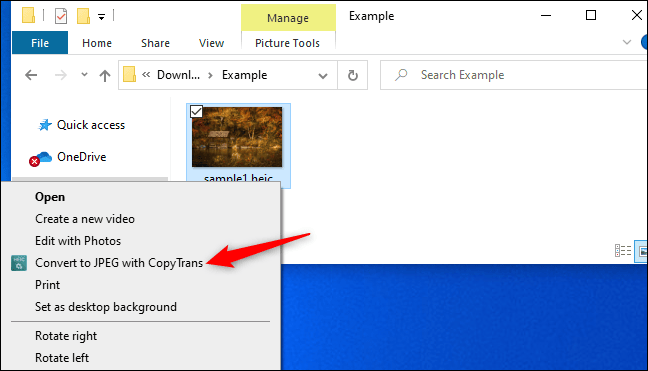Switch to Large icons view icon
648x371 pixels.
coord(642,251)
